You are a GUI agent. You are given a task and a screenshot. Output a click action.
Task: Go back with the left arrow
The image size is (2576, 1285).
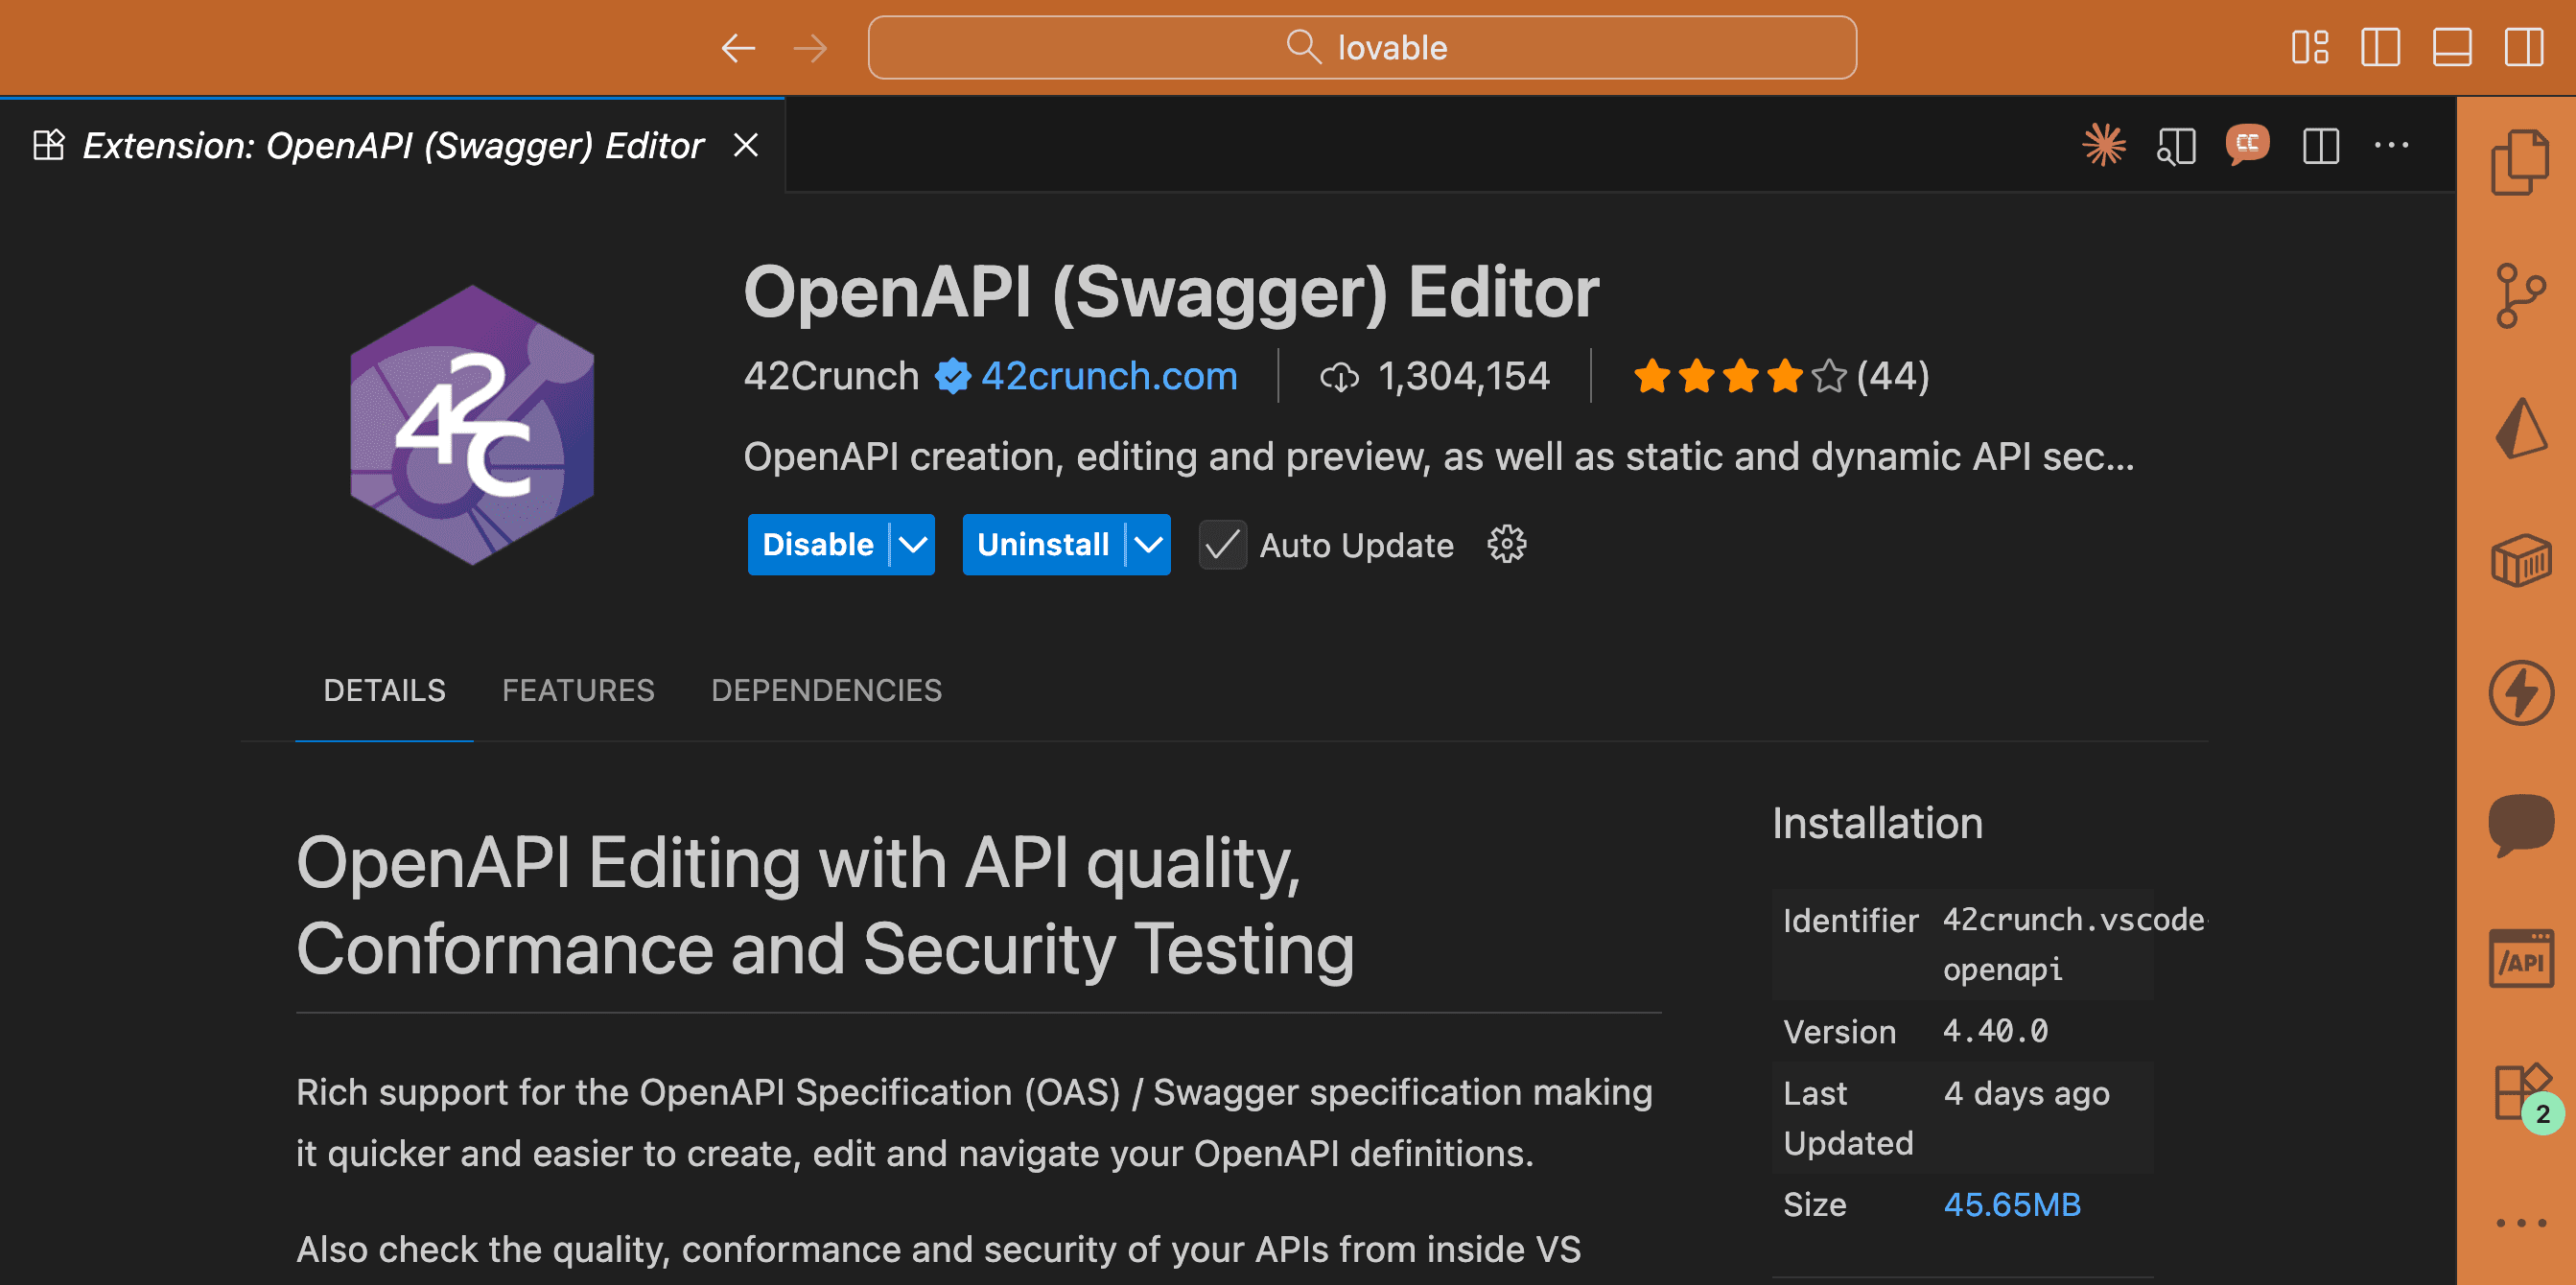click(x=738, y=47)
